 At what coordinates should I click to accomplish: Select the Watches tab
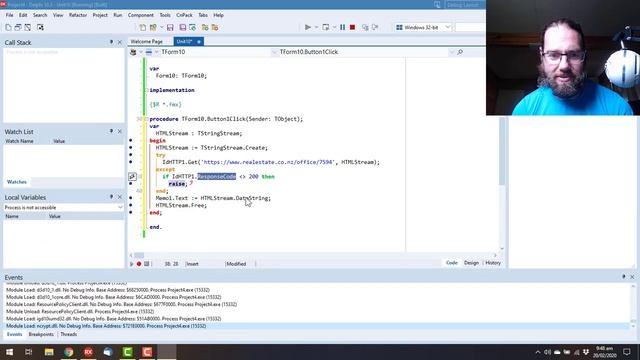click(17, 182)
